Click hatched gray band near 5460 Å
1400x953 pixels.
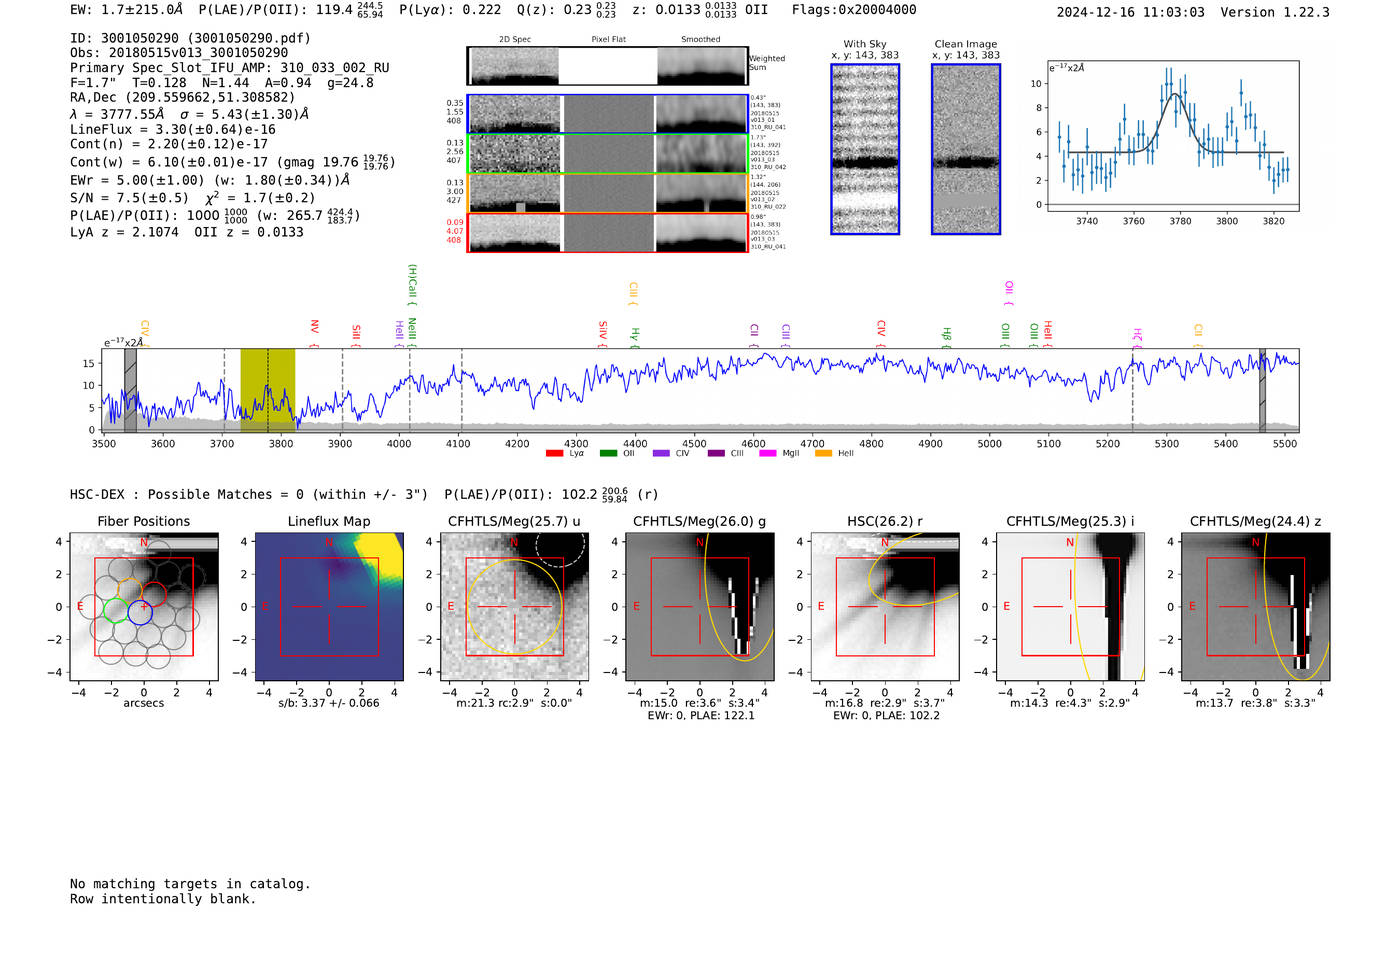tap(1262, 390)
